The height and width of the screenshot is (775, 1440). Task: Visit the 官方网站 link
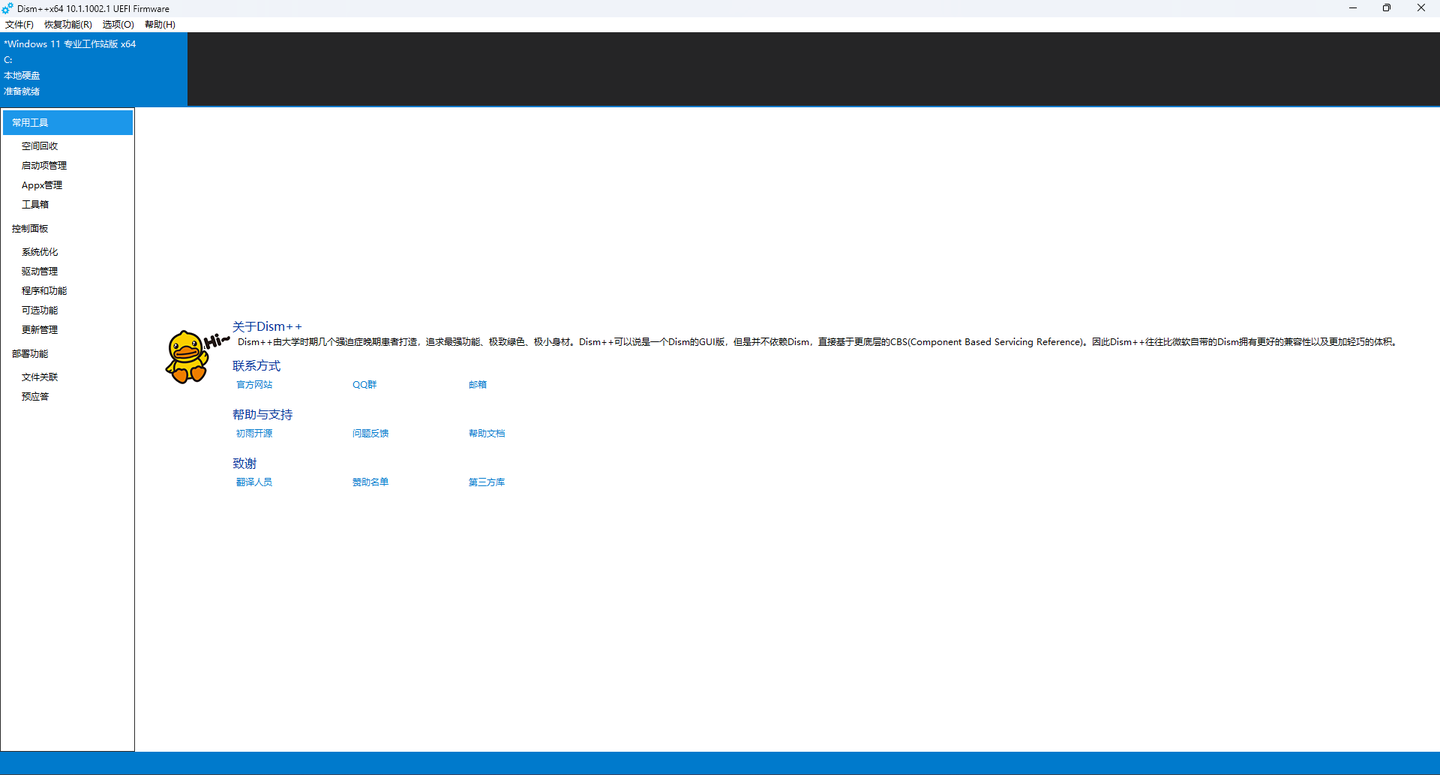point(254,385)
